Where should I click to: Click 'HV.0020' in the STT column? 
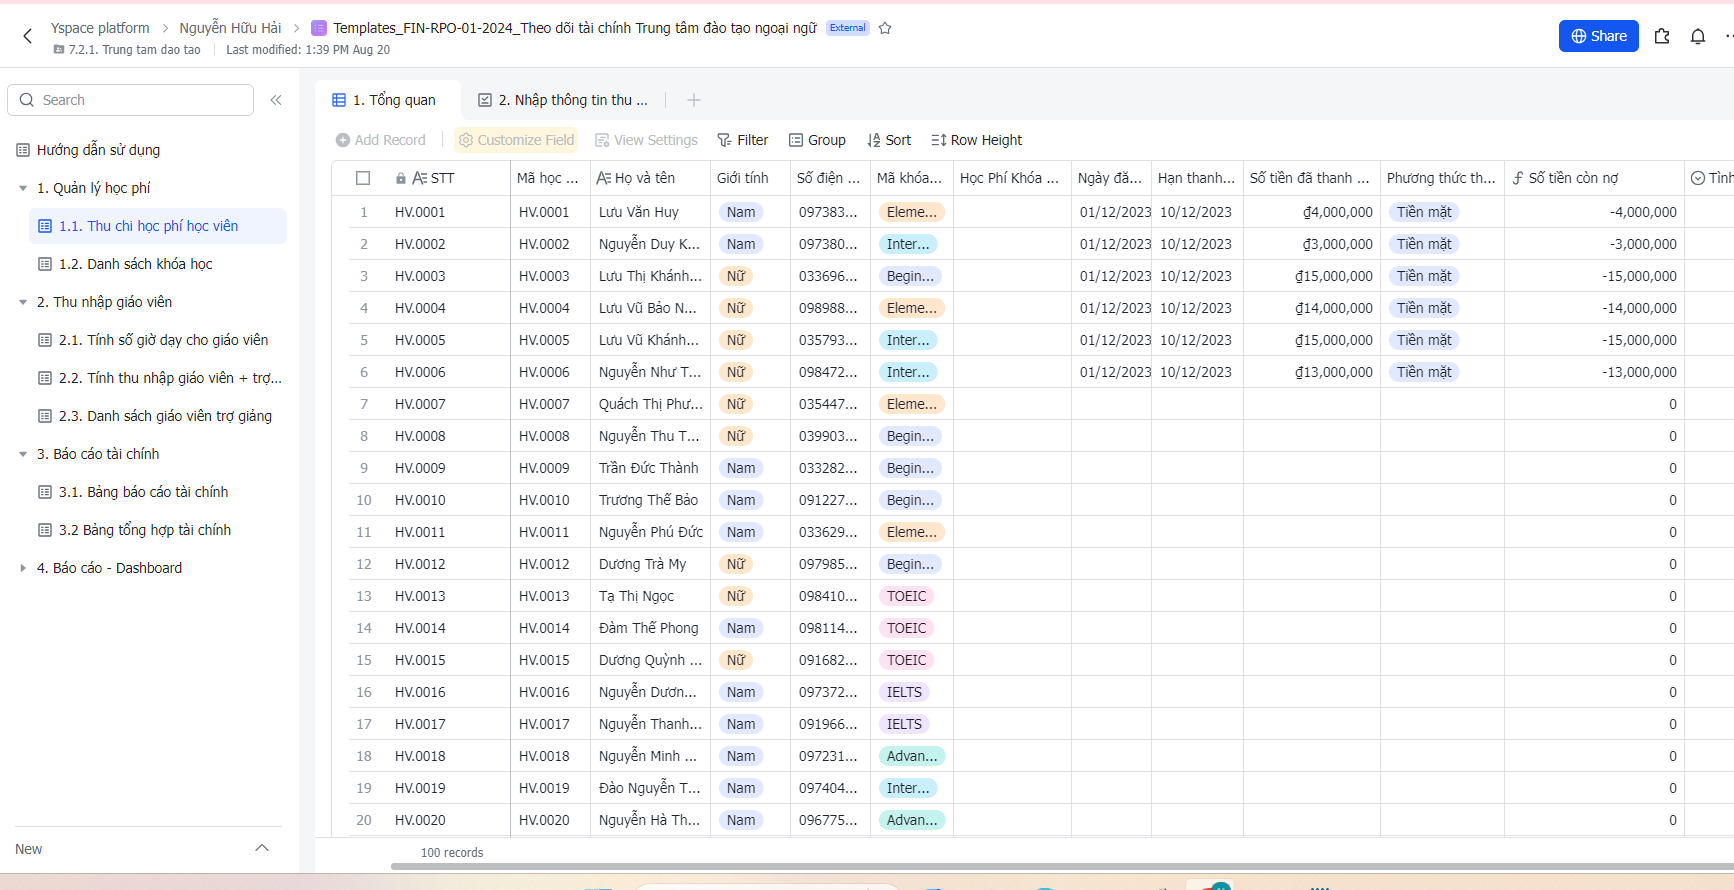(420, 820)
